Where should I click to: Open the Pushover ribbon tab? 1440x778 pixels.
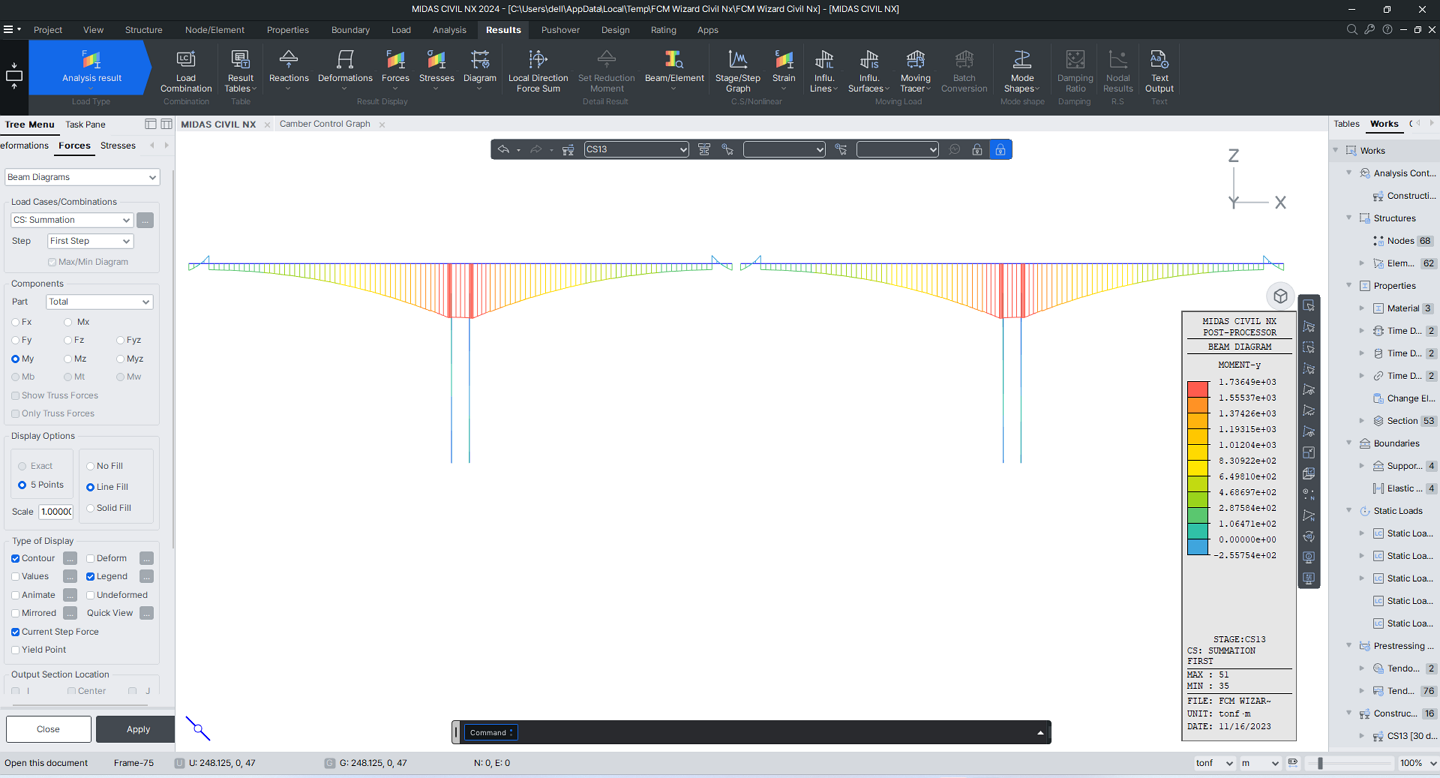point(560,30)
